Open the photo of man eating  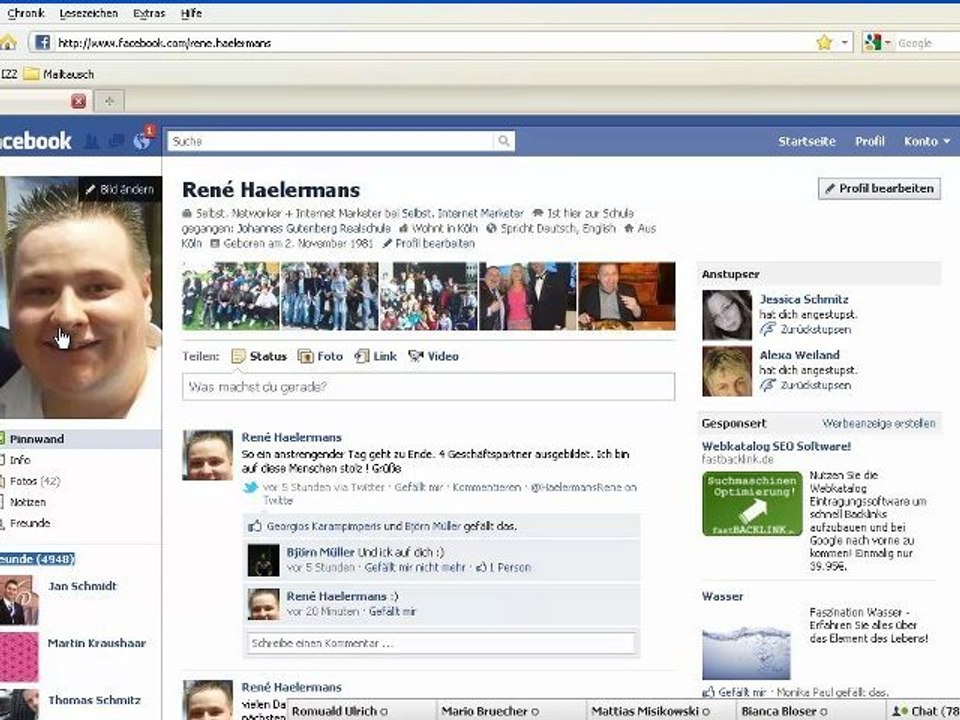tap(627, 296)
